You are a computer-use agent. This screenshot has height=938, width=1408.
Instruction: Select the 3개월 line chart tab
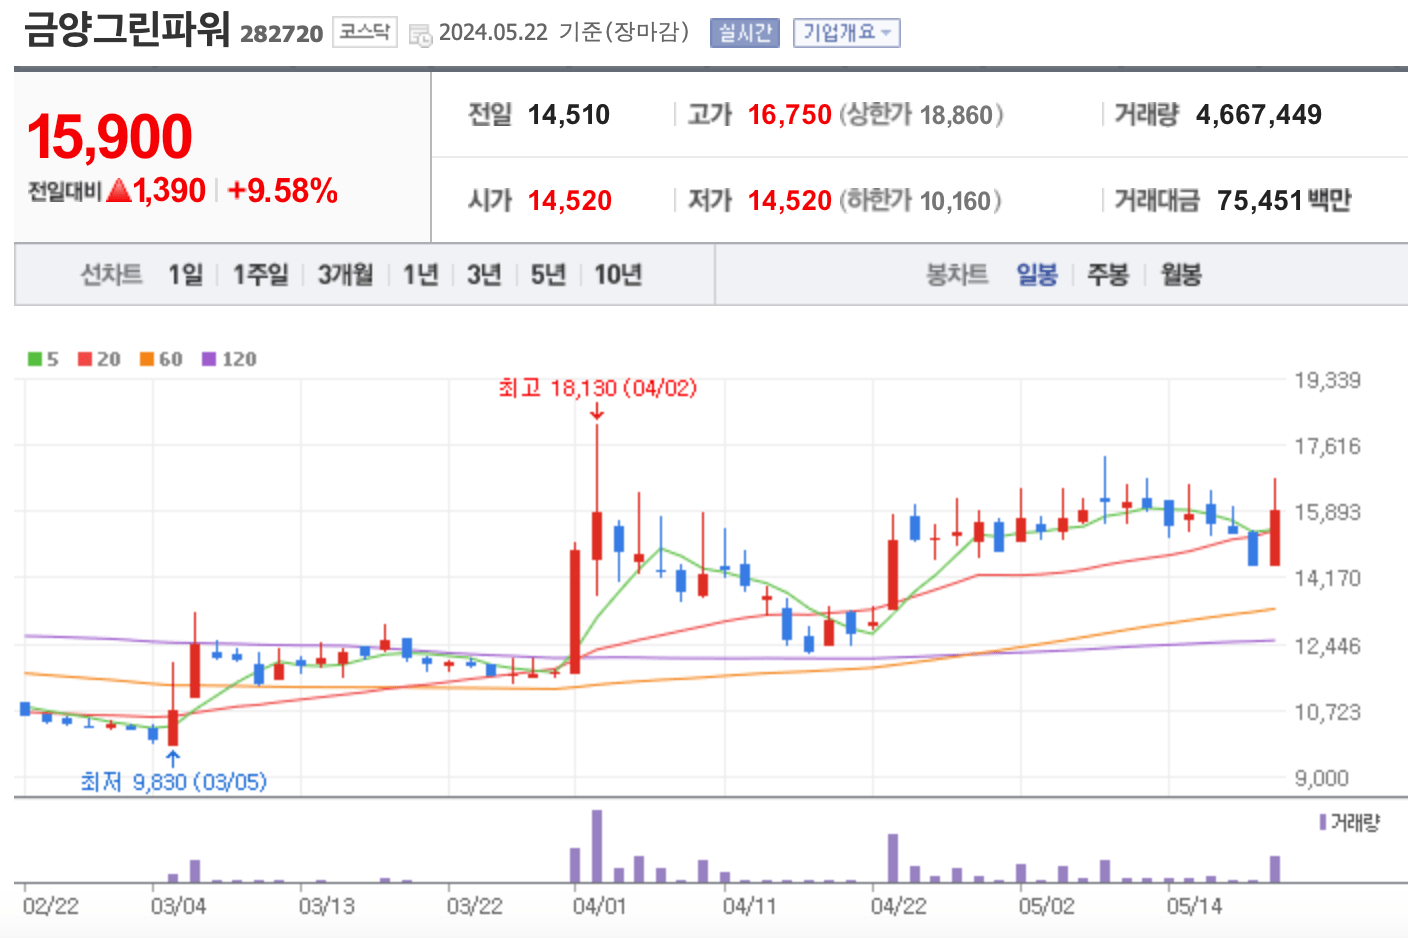click(x=346, y=274)
